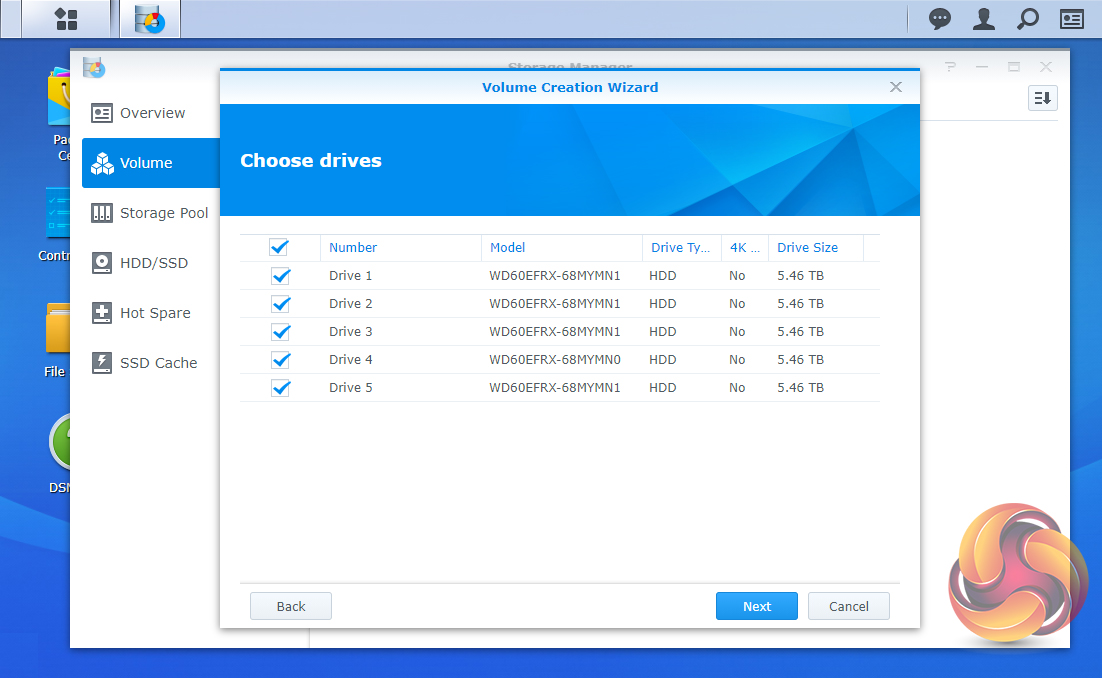Screen dimensions: 1102x678
Task: Open the DSM main menu grid icon
Action: tap(66, 19)
